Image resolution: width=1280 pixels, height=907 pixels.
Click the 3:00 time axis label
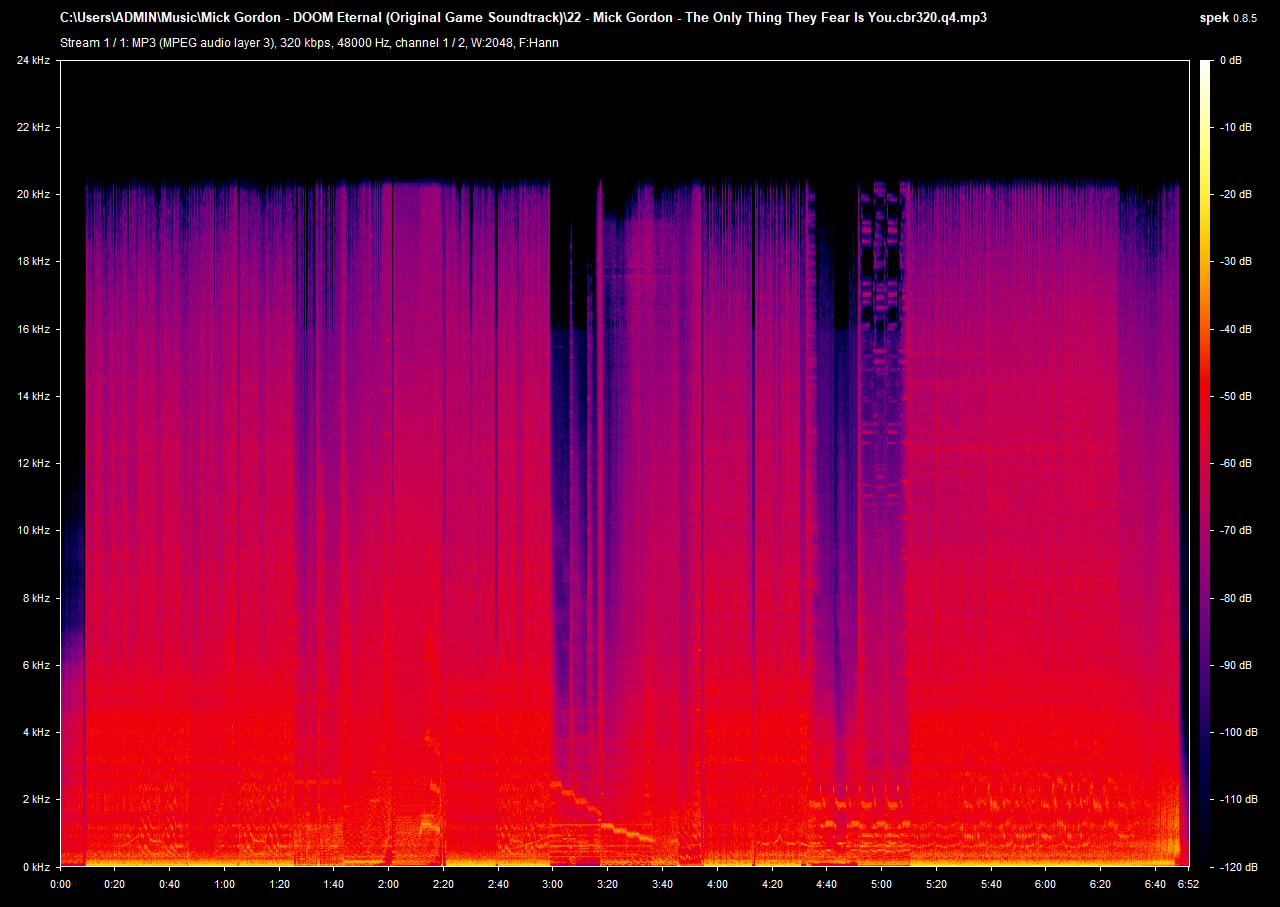(x=552, y=885)
